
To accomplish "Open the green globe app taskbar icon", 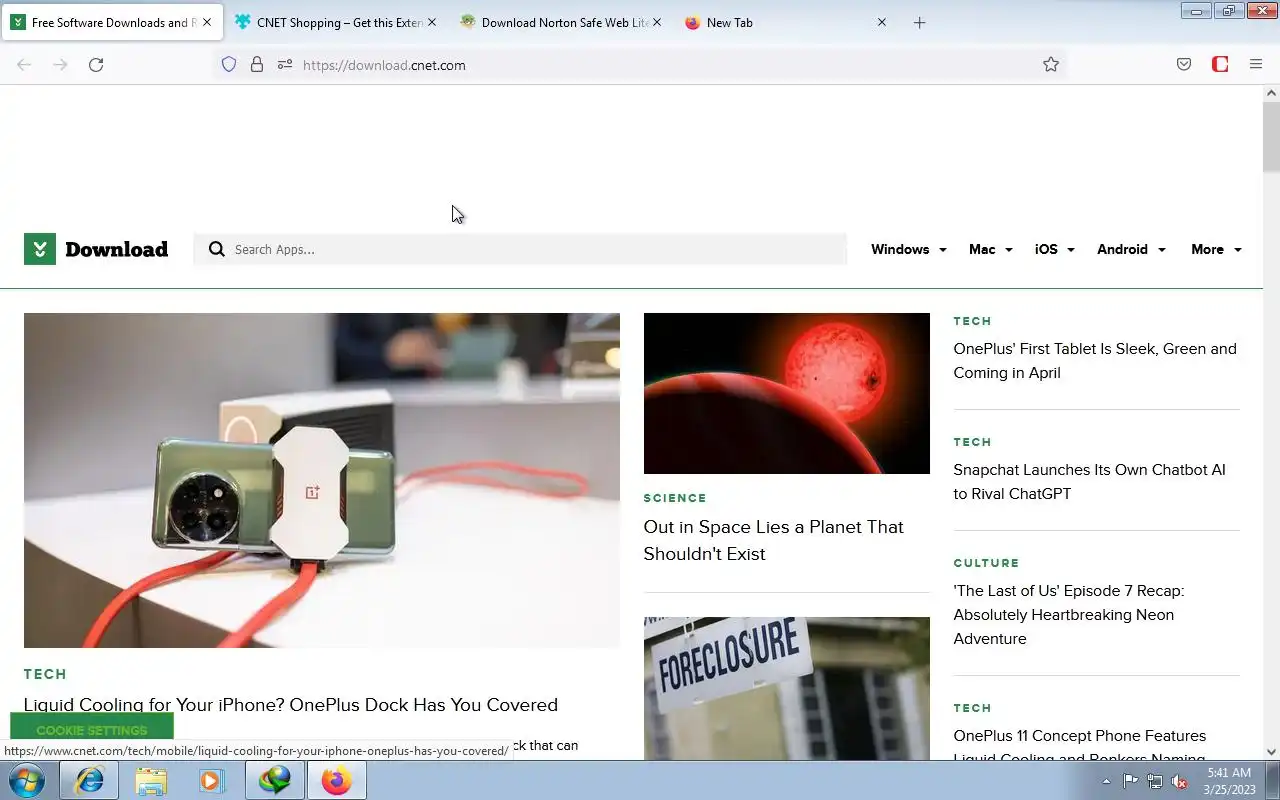I will (275, 780).
